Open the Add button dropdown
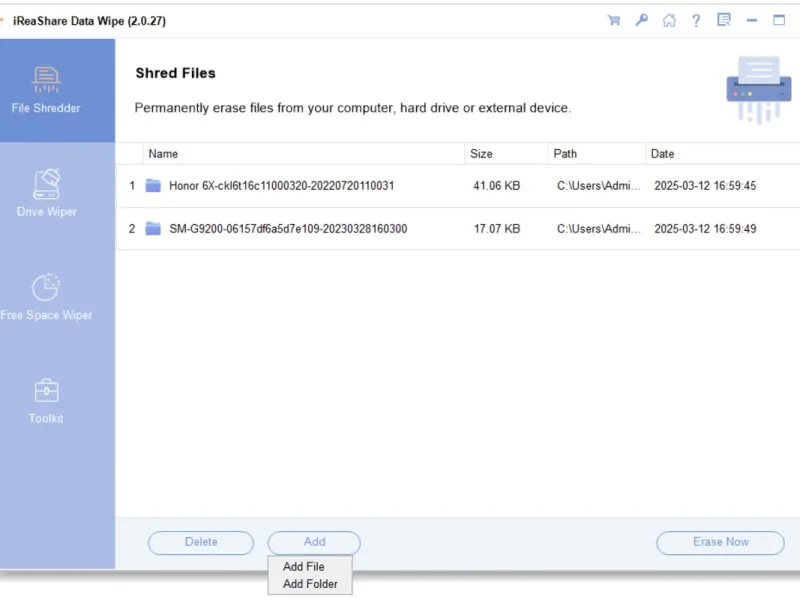 coord(314,542)
